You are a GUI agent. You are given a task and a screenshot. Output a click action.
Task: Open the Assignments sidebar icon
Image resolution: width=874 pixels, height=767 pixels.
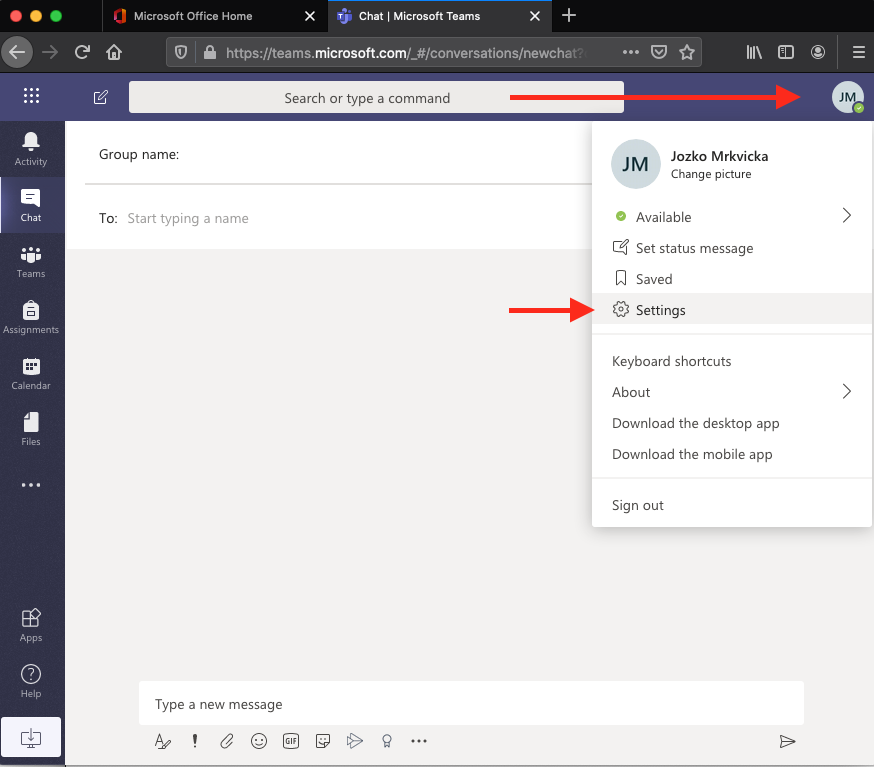click(31, 317)
